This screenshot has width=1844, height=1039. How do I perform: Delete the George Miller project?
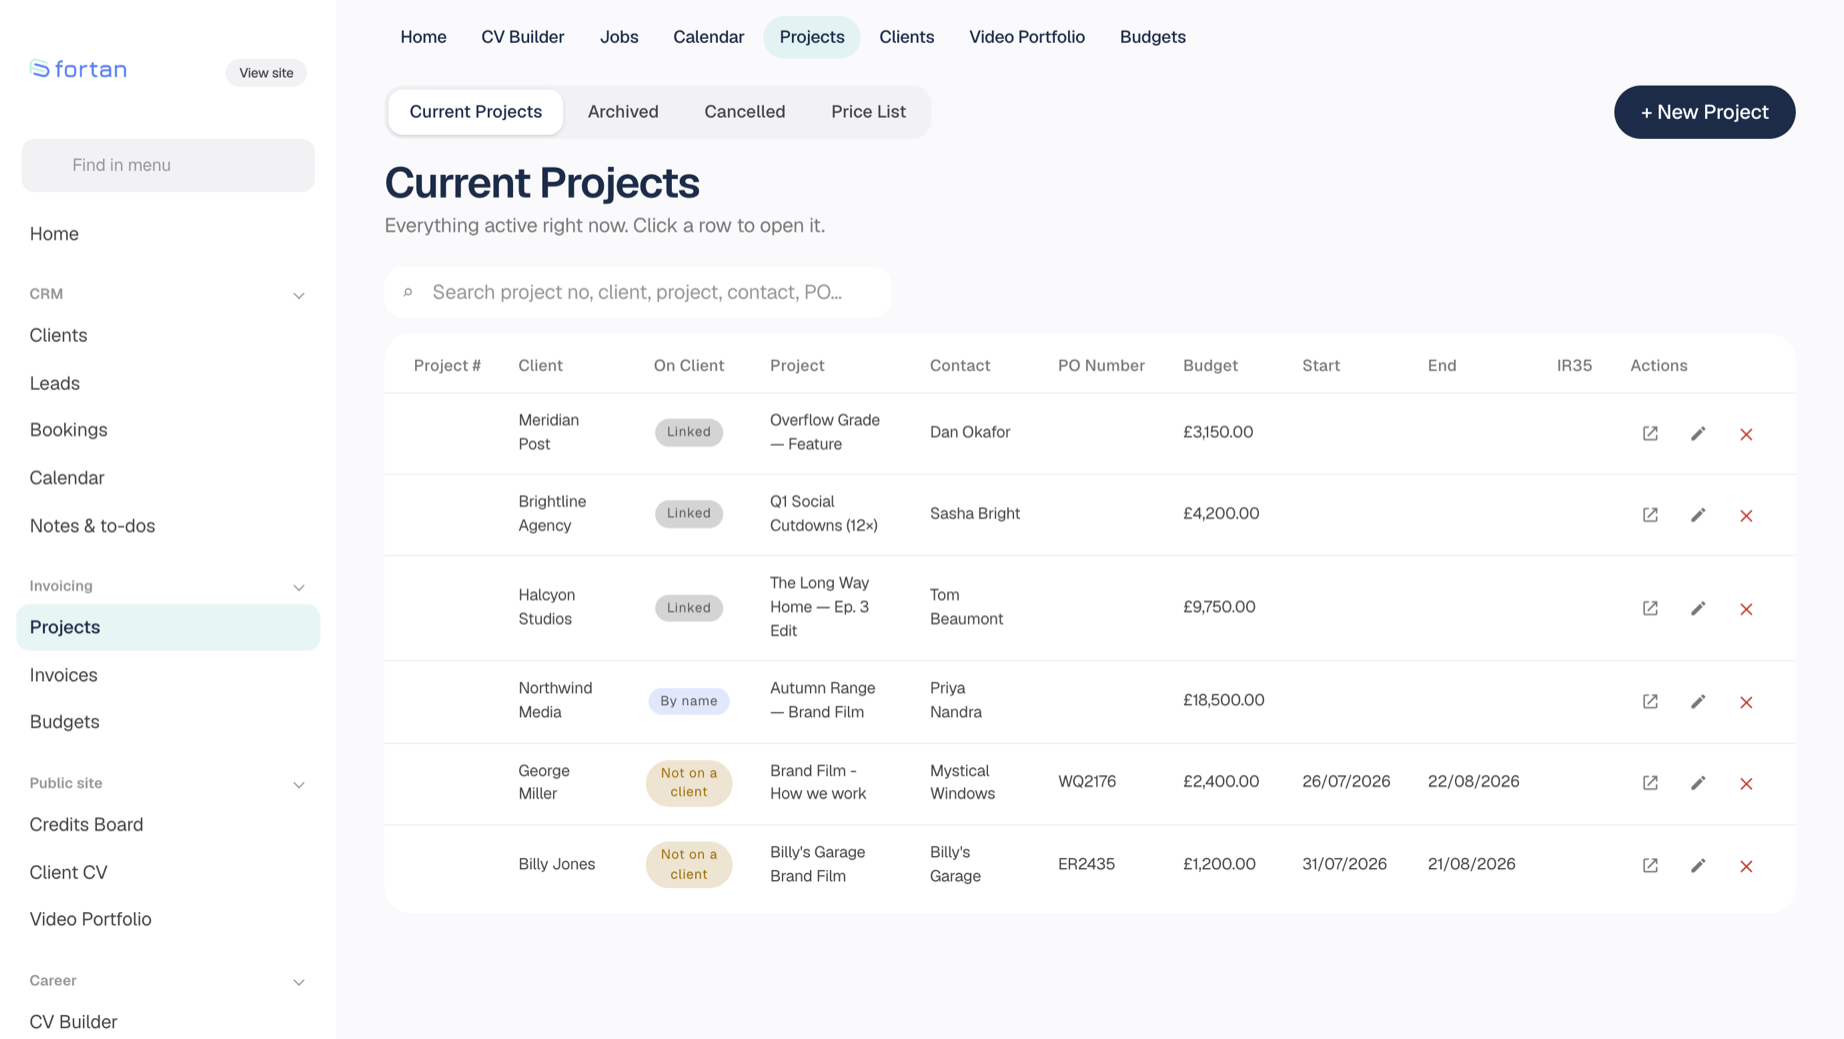pyautogui.click(x=1746, y=784)
